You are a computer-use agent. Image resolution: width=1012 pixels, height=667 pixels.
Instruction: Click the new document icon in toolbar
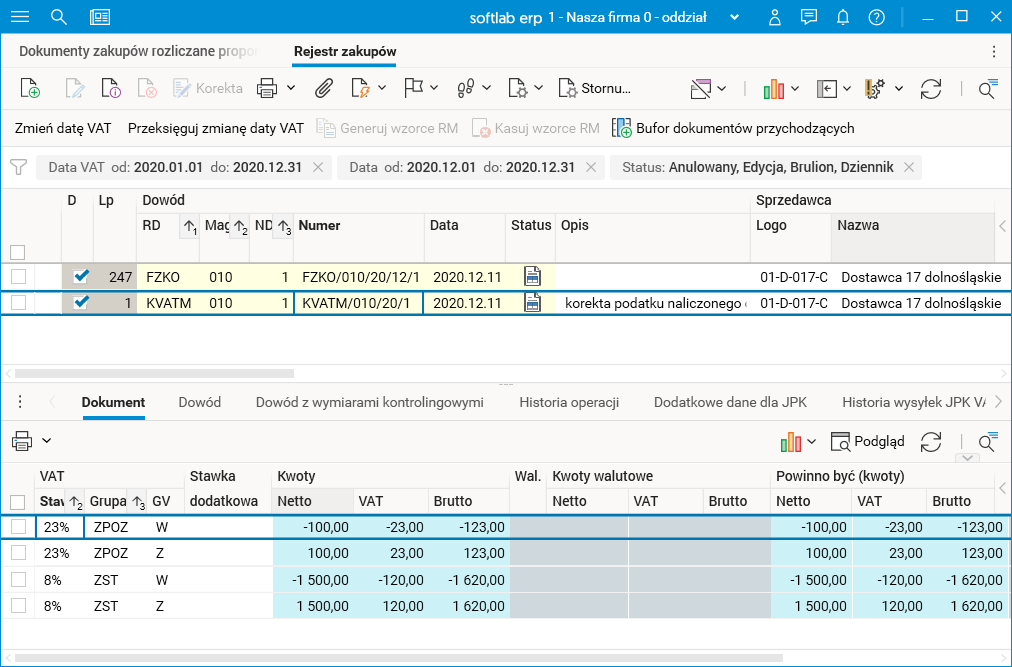click(x=30, y=89)
